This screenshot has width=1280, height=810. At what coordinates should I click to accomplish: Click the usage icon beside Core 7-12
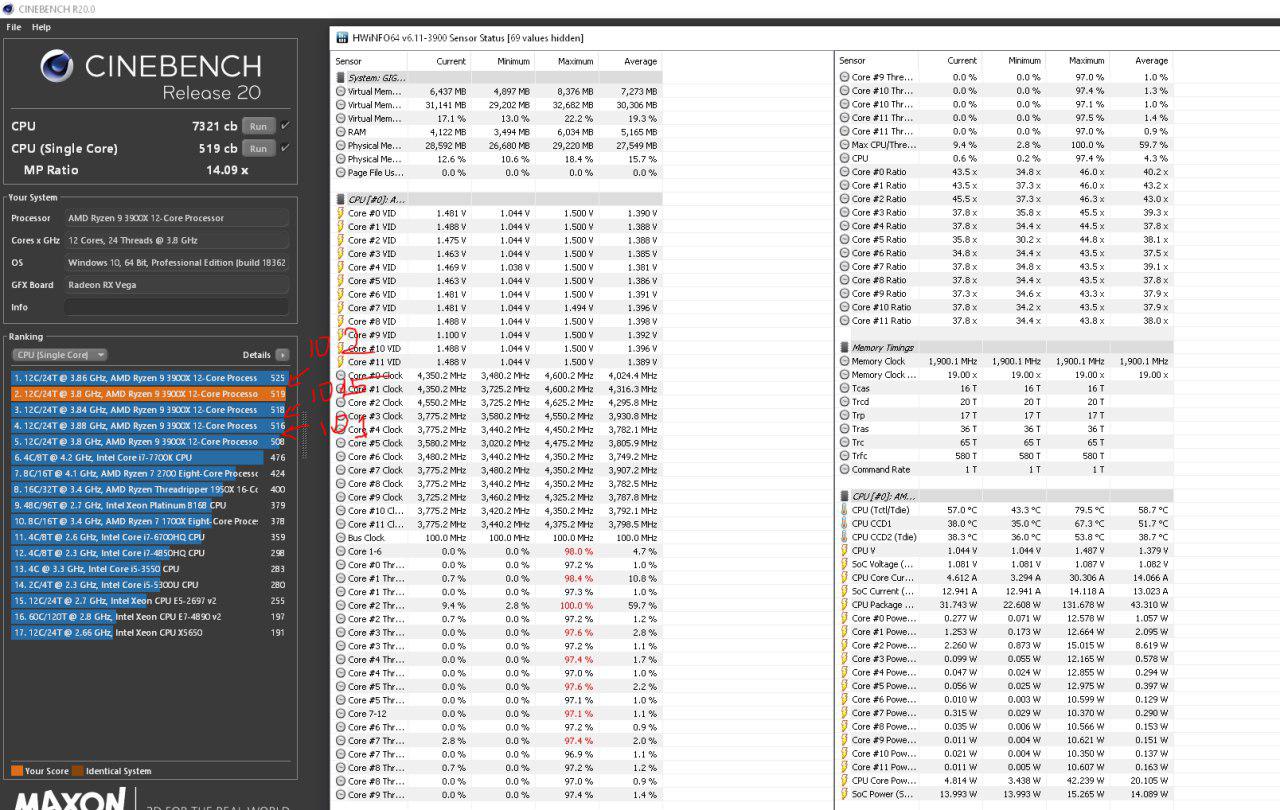pyautogui.click(x=340, y=714)
